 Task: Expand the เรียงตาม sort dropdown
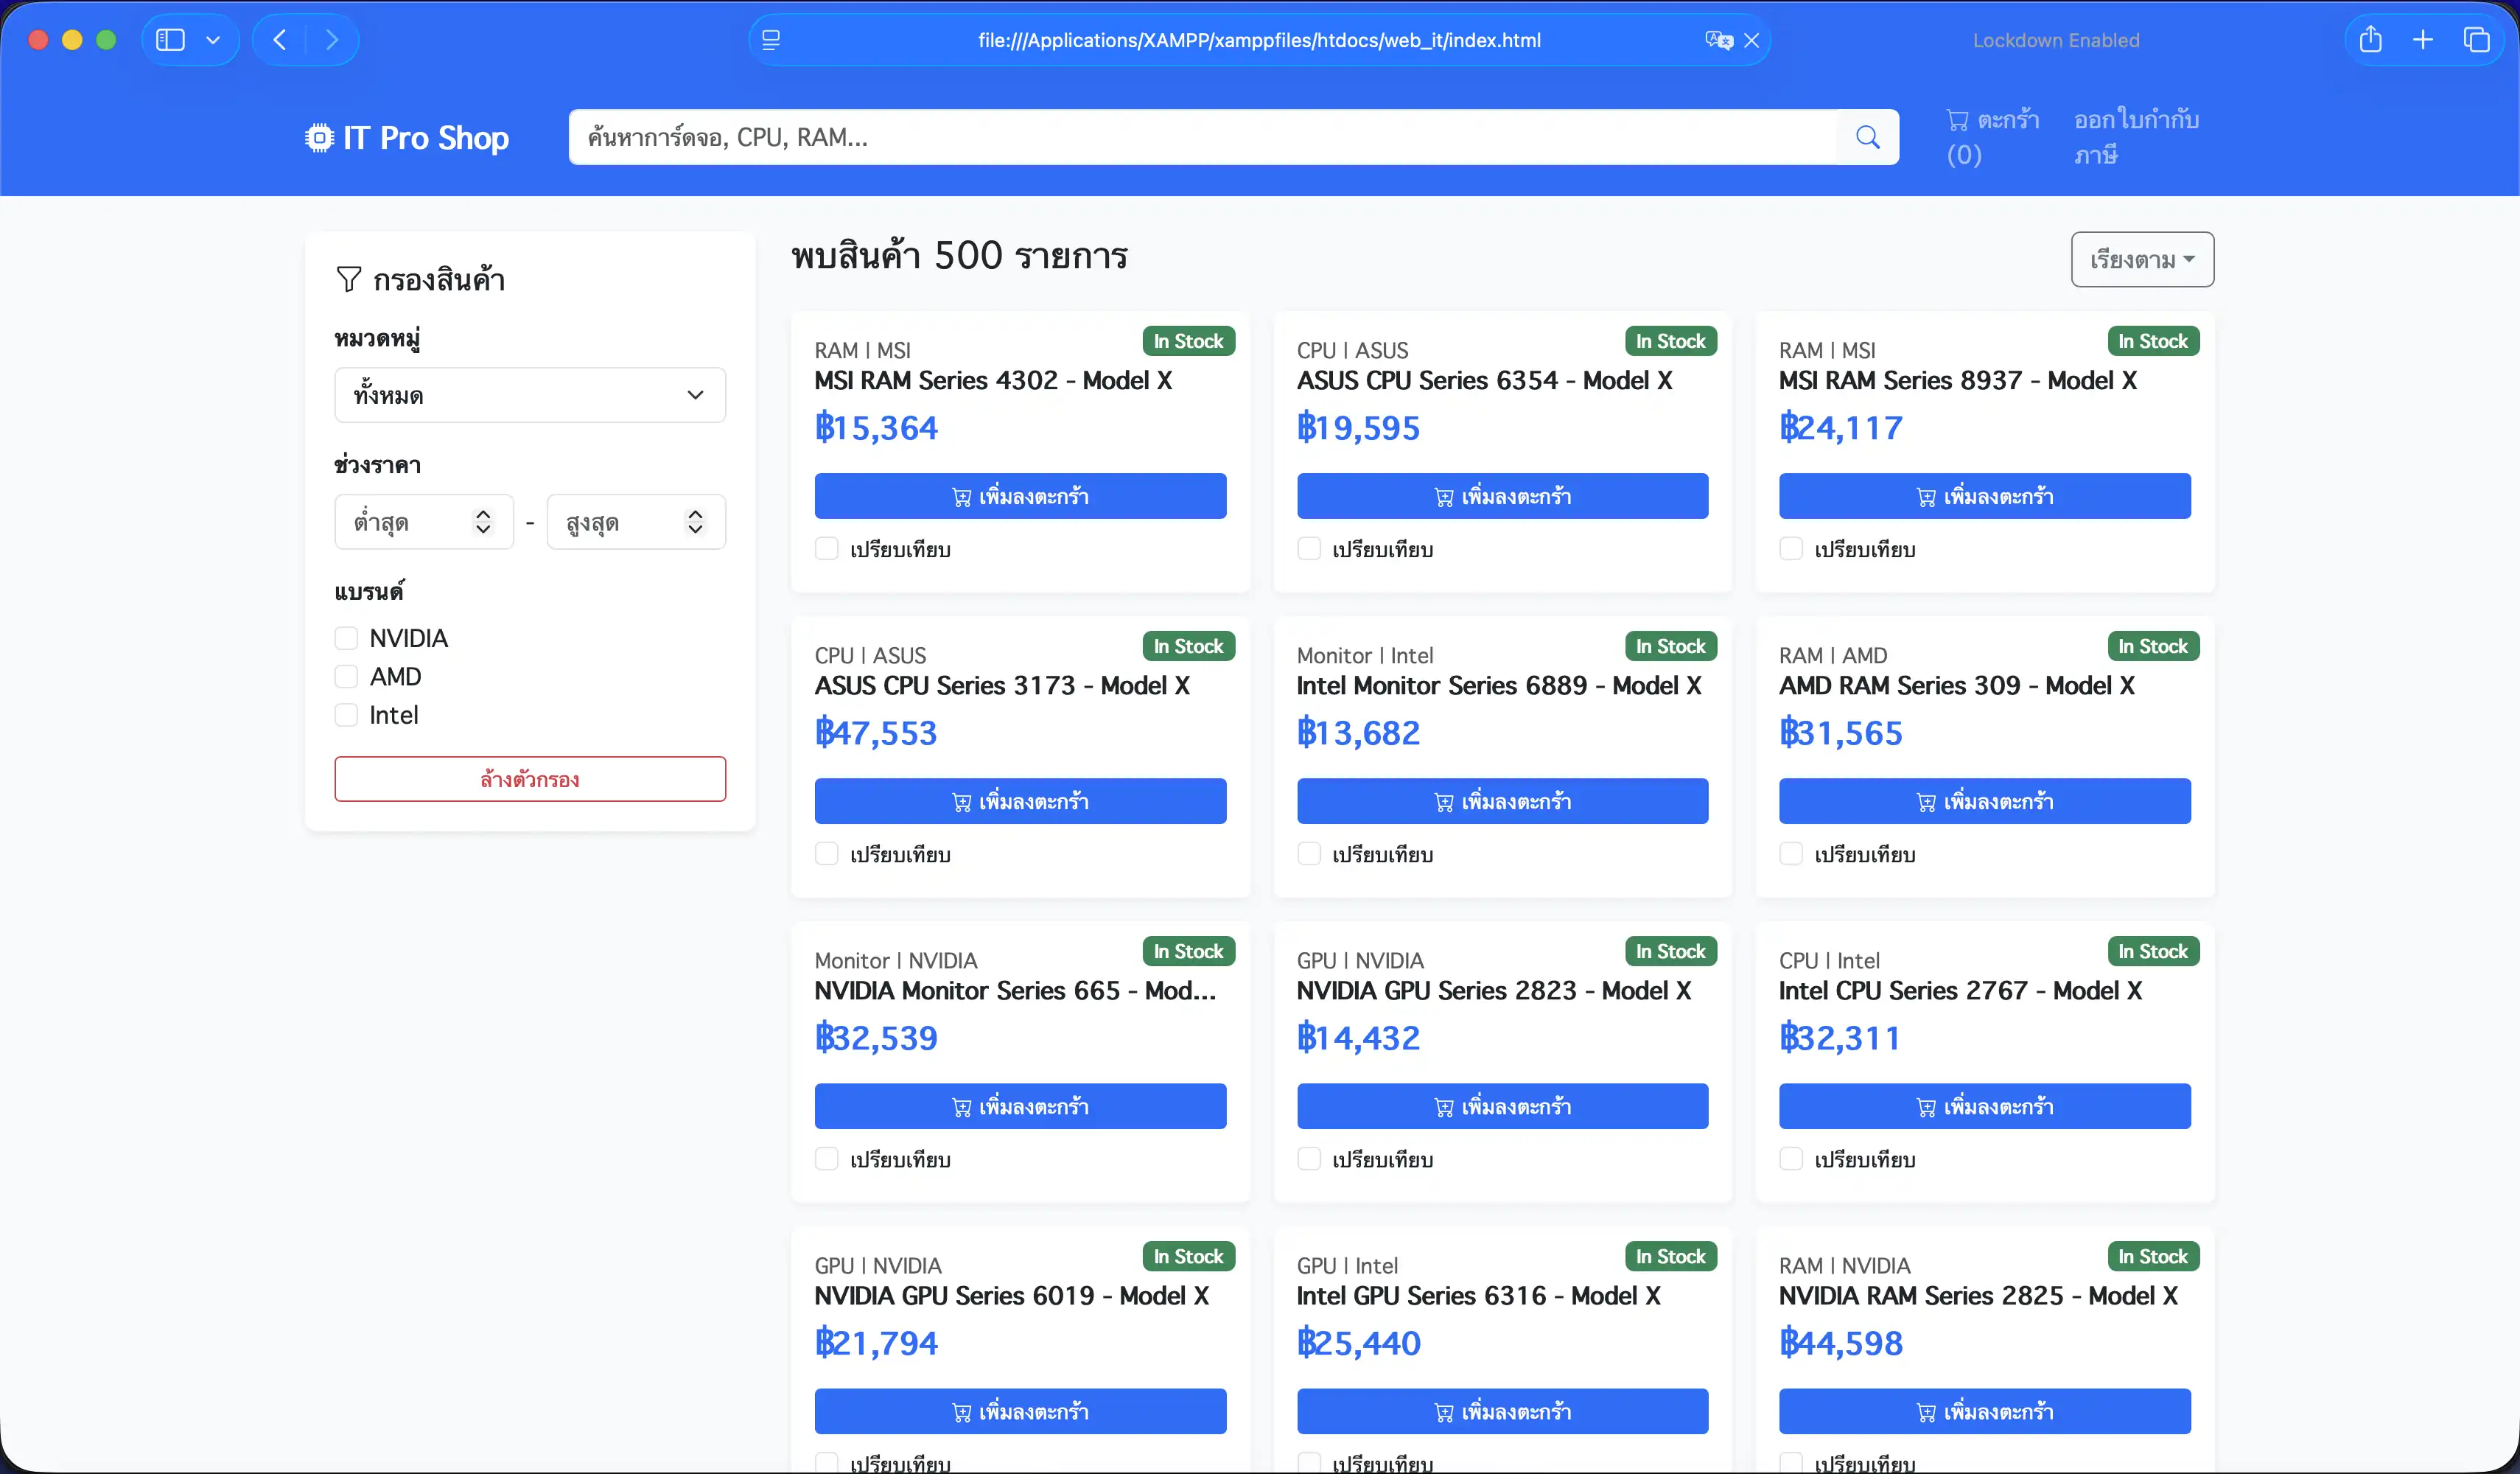click(x=2141, y=260)
